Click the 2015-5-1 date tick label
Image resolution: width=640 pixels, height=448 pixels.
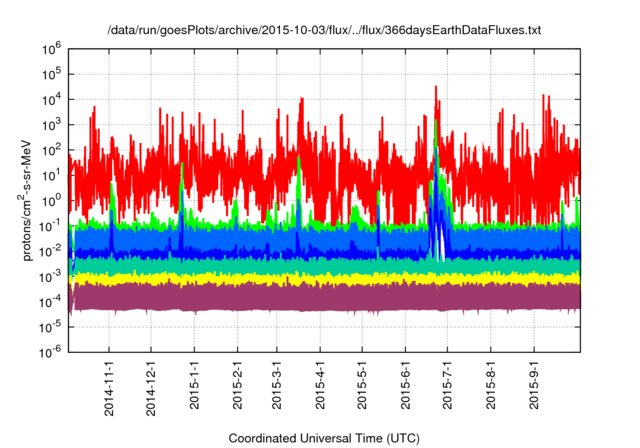[362, 386]
